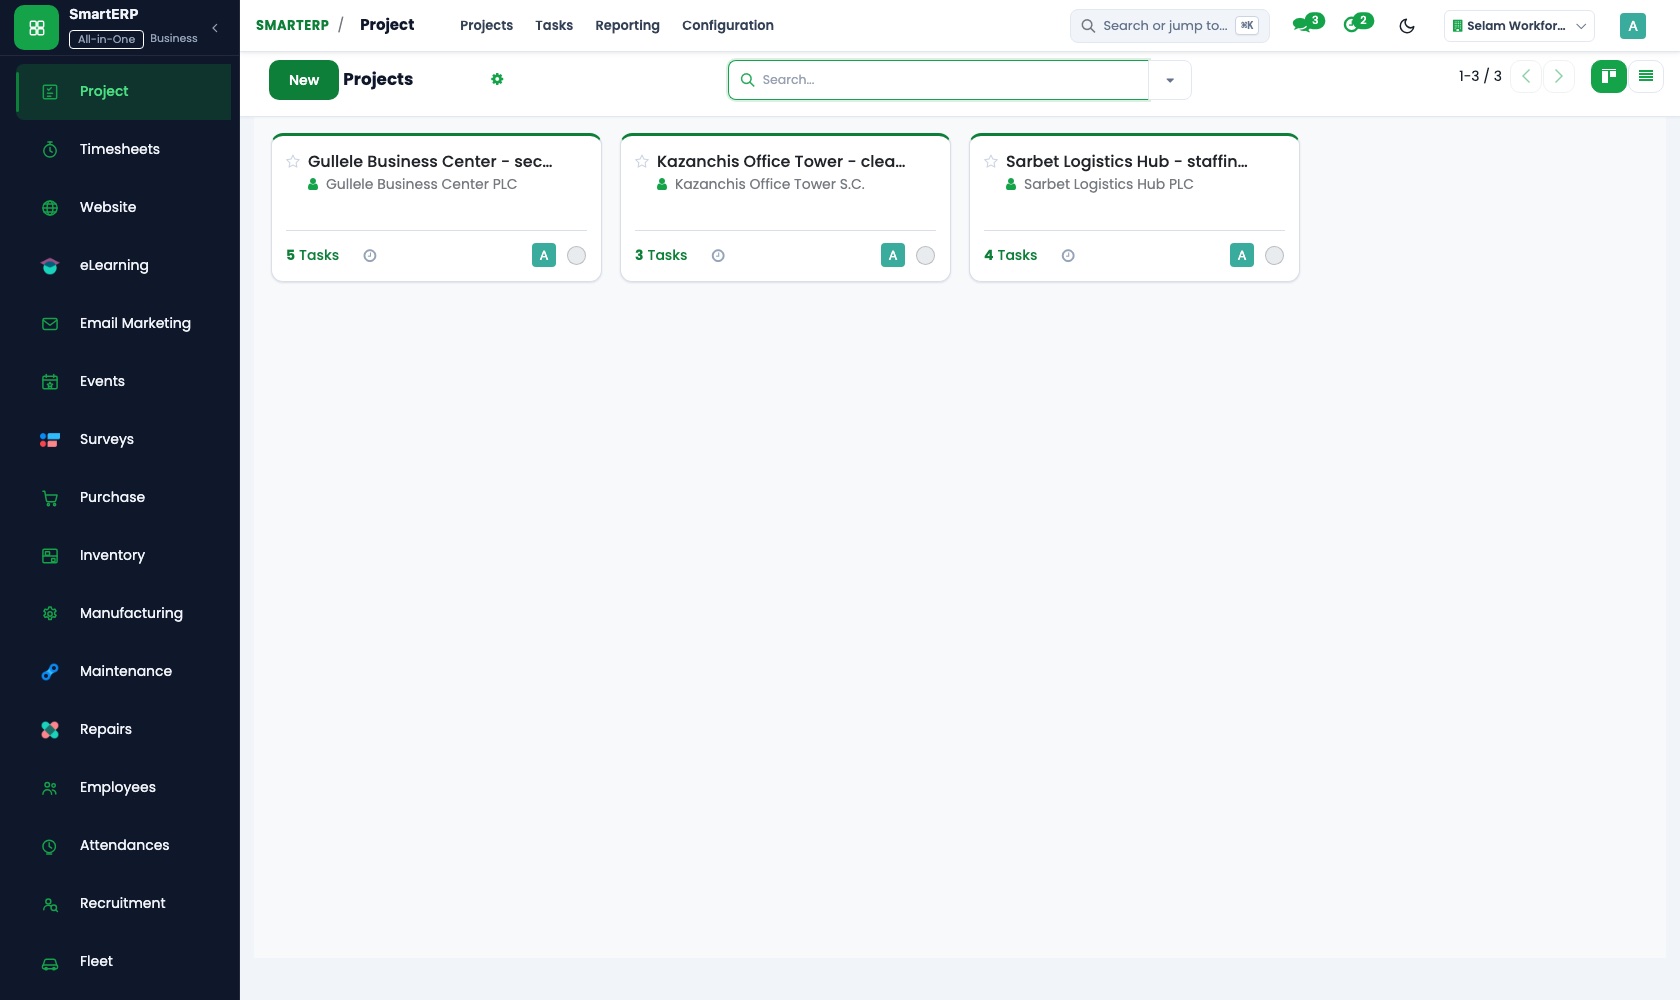Open the Reporting menu
The image size is (1680, 1000).
tap(627, 25)
